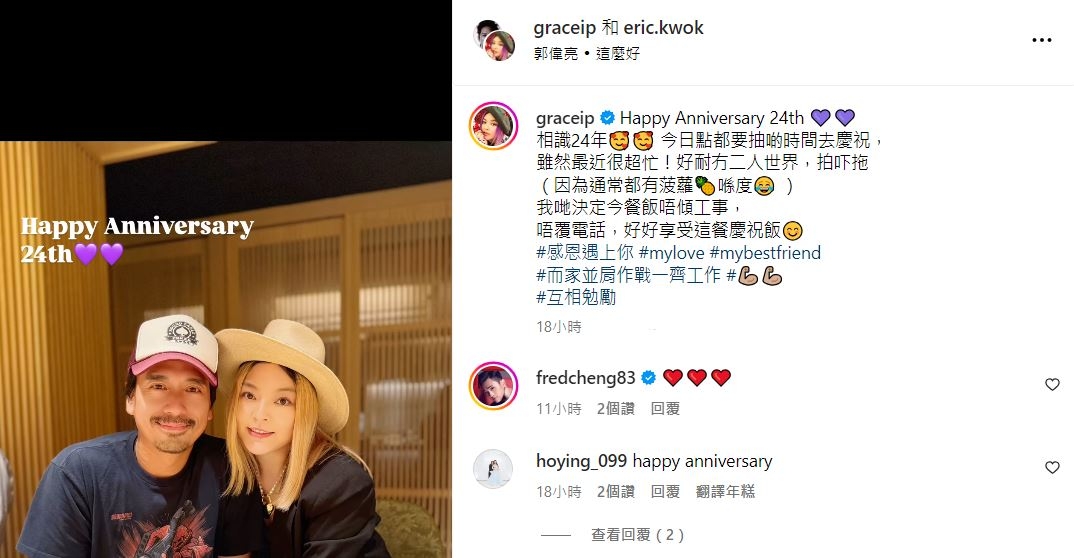Open the three-dot more options menu
The image size is (1074, 558).
tap(1041, 40)
